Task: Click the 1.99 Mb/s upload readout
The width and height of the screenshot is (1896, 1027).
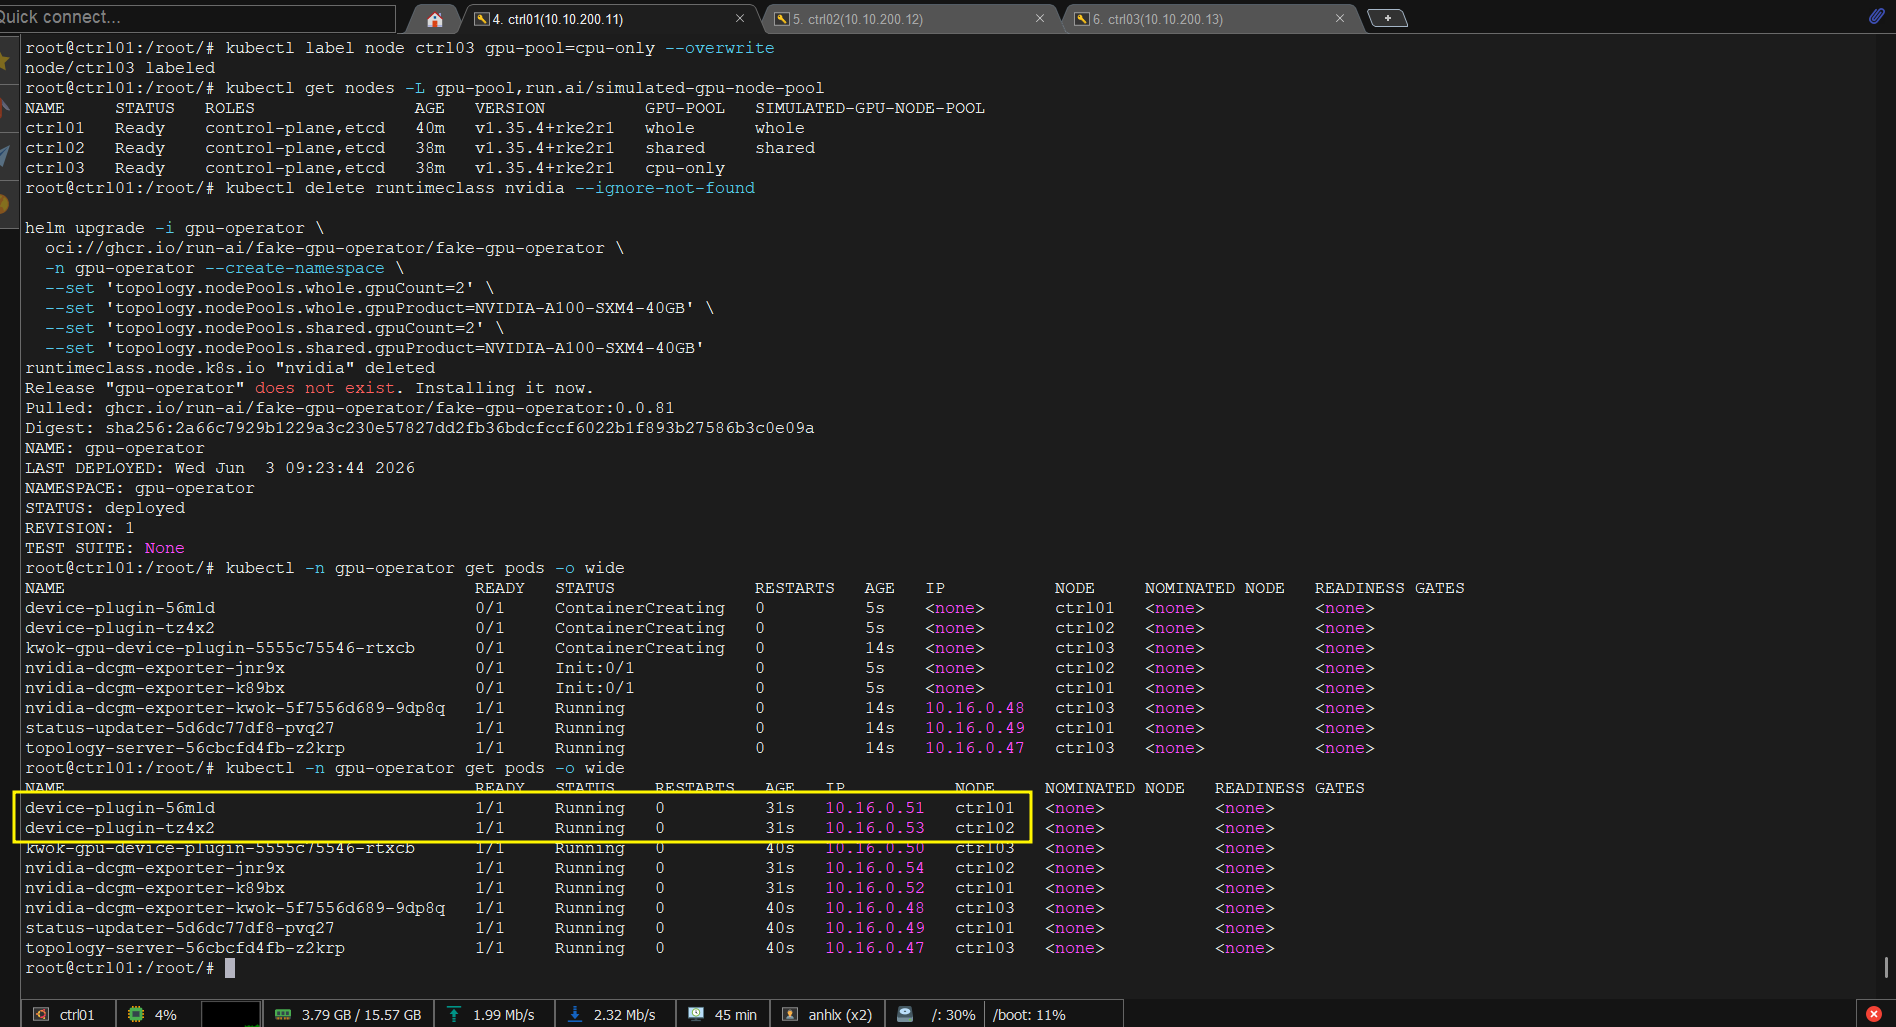Action: click(x=503, y=1015)
